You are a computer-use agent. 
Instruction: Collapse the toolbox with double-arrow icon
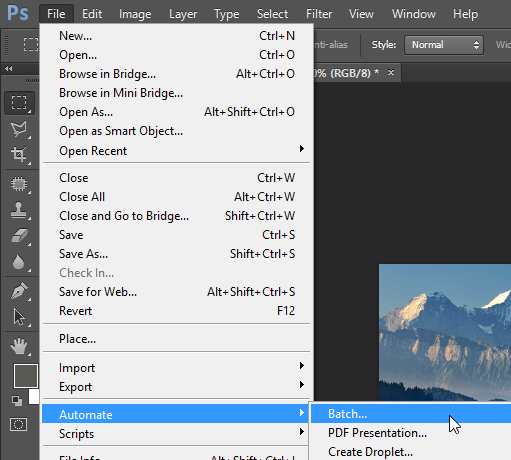[x=9, y=69]
